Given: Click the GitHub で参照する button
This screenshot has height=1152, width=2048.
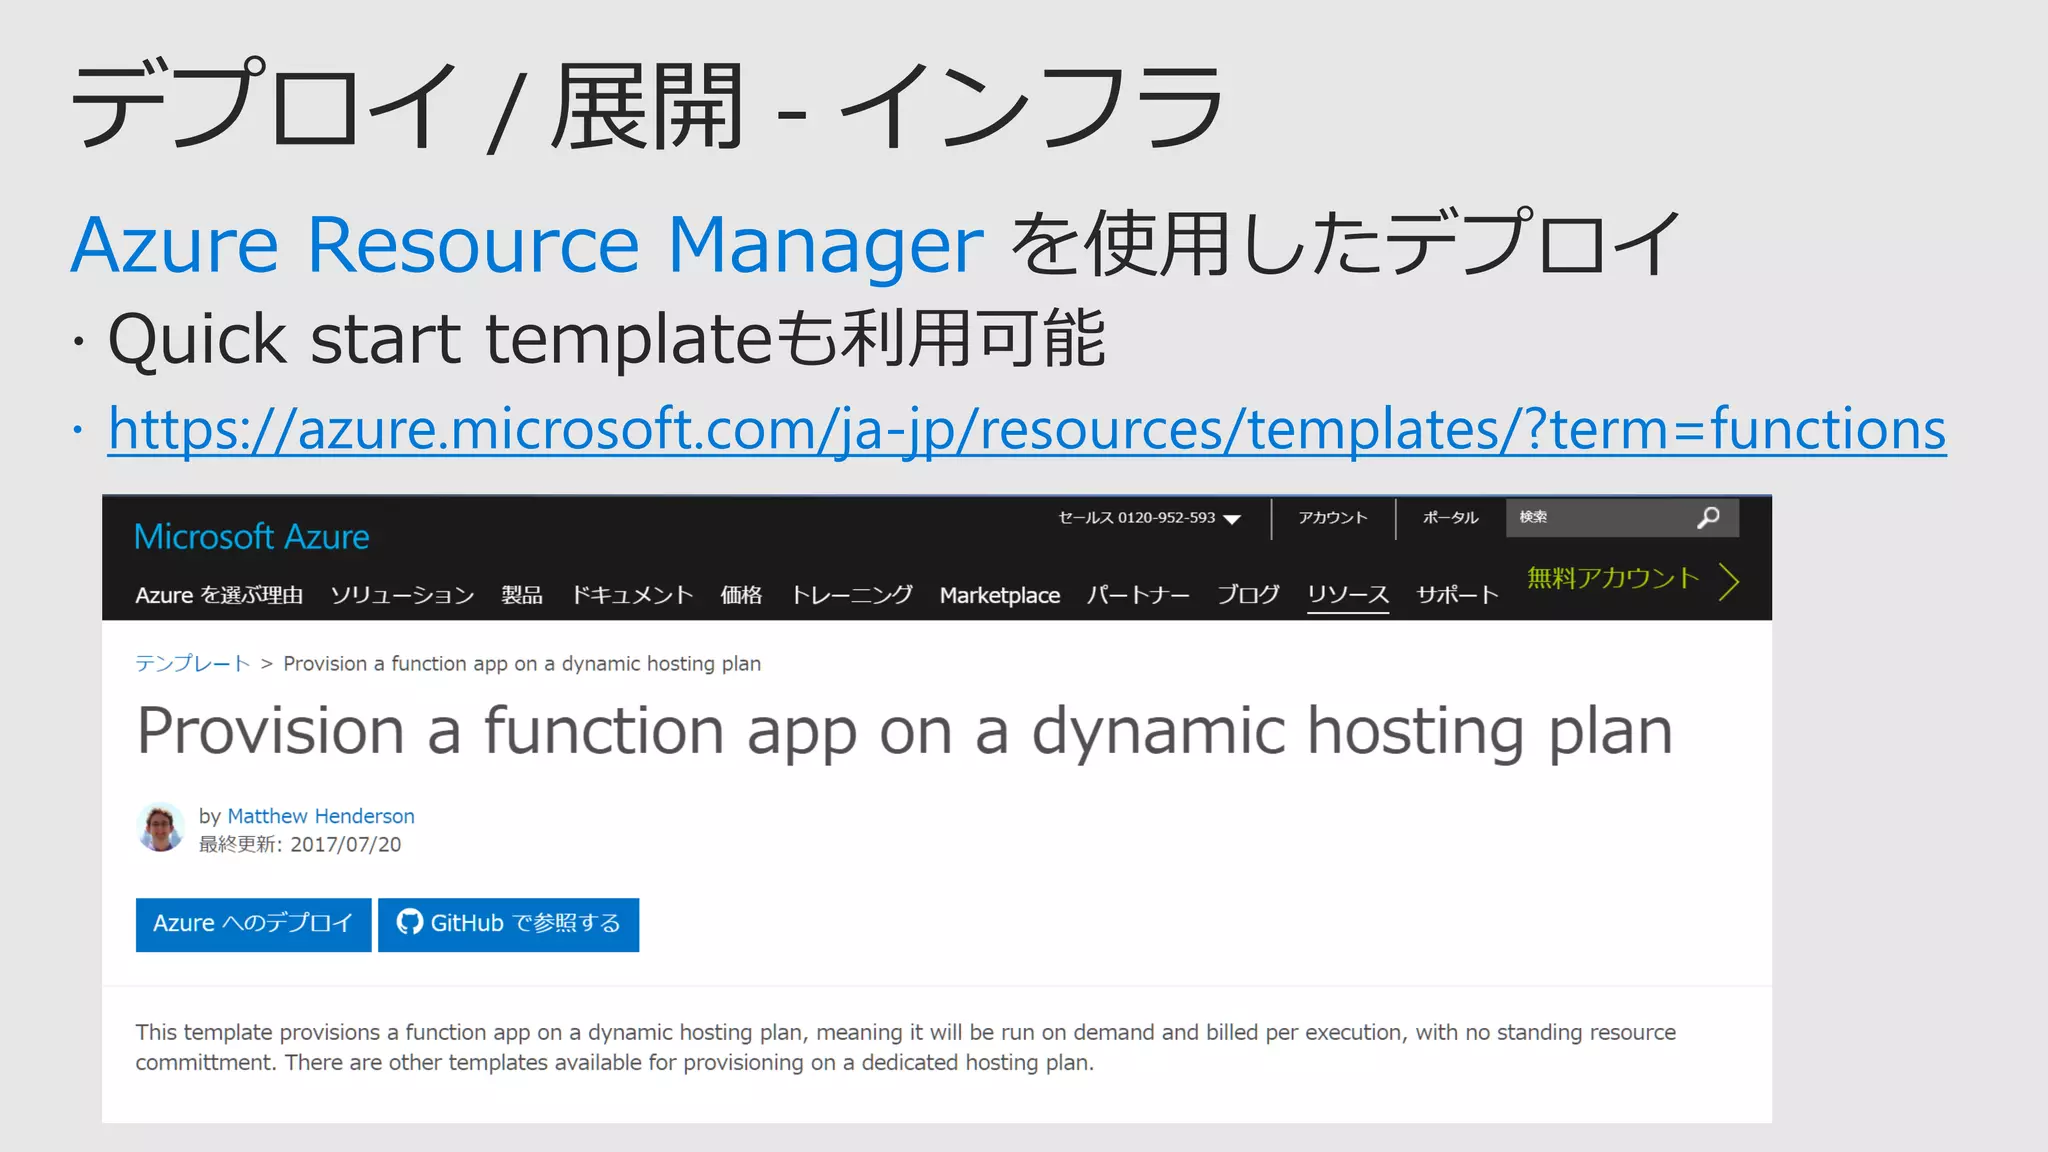Looking at the screenshot, I should pos(508,924).
